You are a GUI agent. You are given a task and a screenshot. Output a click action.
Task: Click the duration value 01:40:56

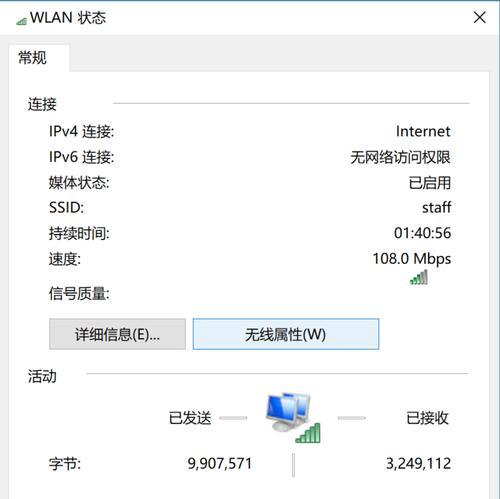tap(422, 233)
